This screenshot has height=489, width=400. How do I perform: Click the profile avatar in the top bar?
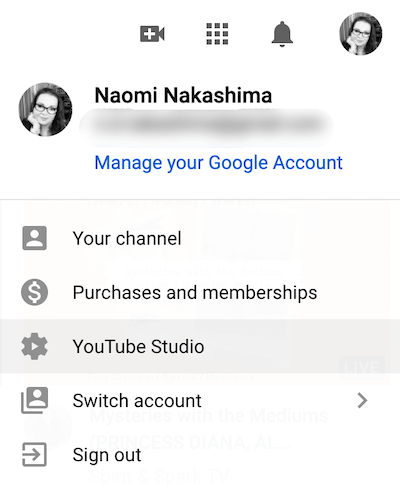point(361,34)
